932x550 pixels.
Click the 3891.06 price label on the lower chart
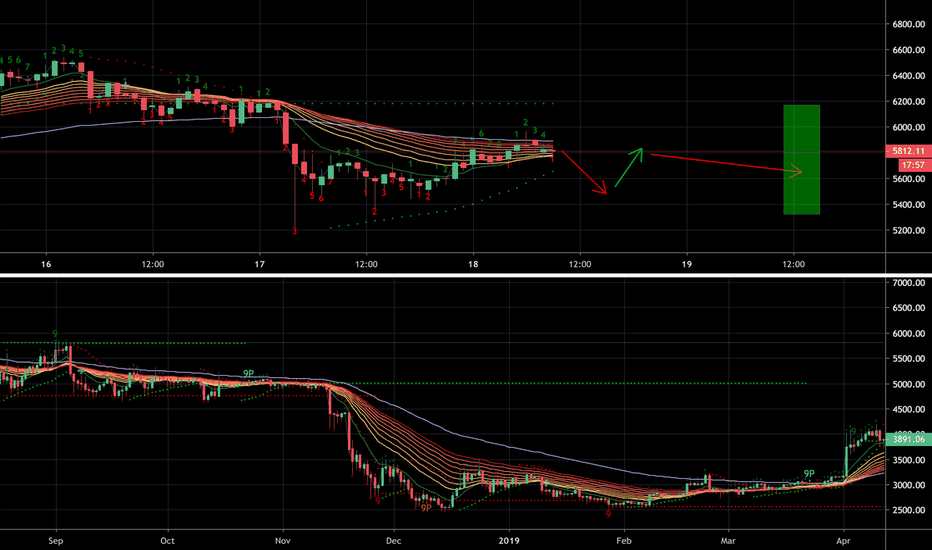coord(908,439)
